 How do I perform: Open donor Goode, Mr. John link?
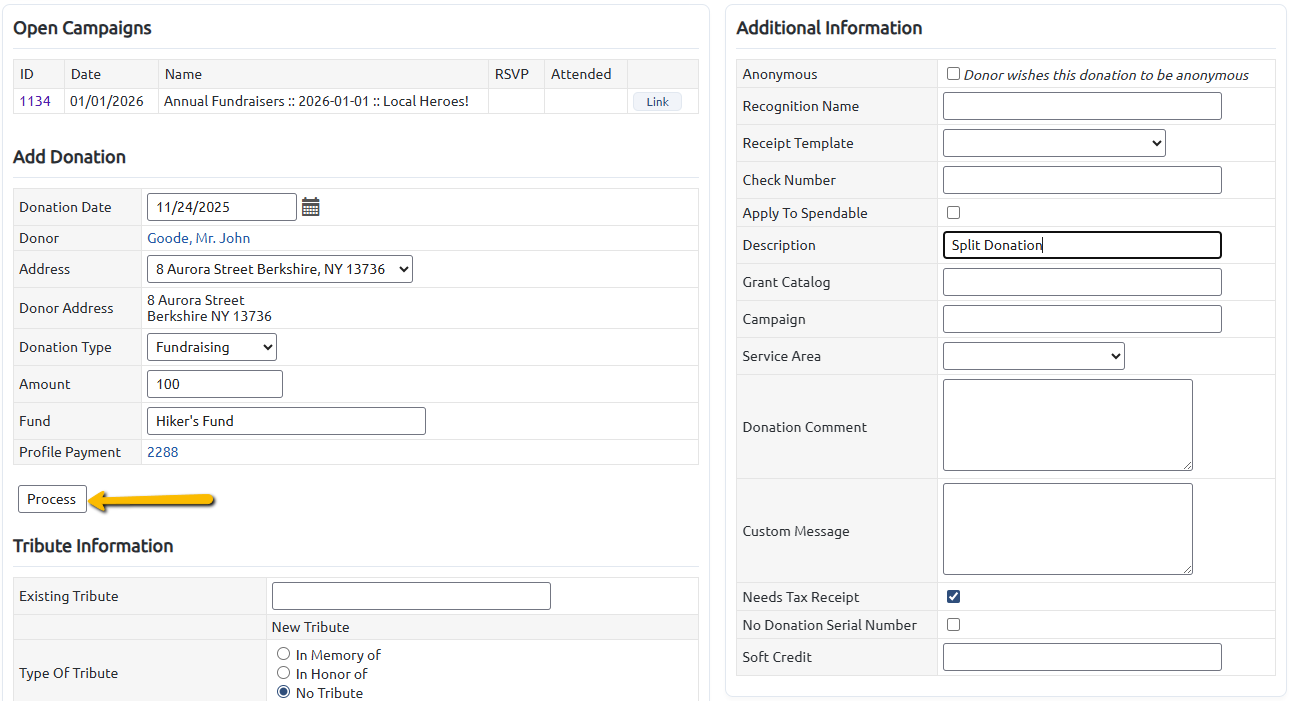click(199, 238)
